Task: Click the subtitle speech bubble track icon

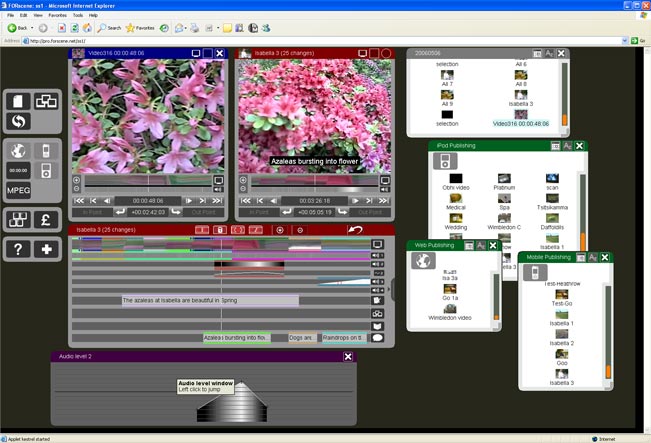Action: [378, 338]
